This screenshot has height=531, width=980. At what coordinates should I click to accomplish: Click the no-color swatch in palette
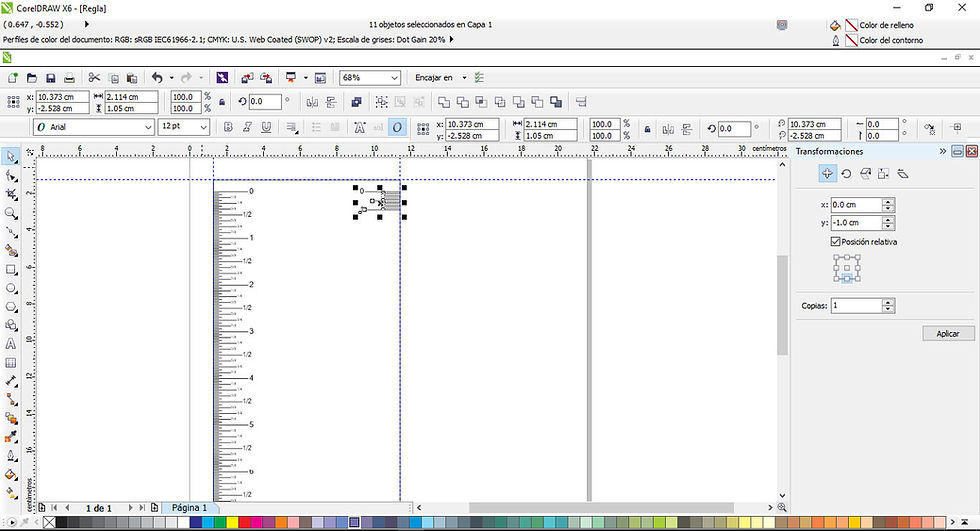(49, 522)
